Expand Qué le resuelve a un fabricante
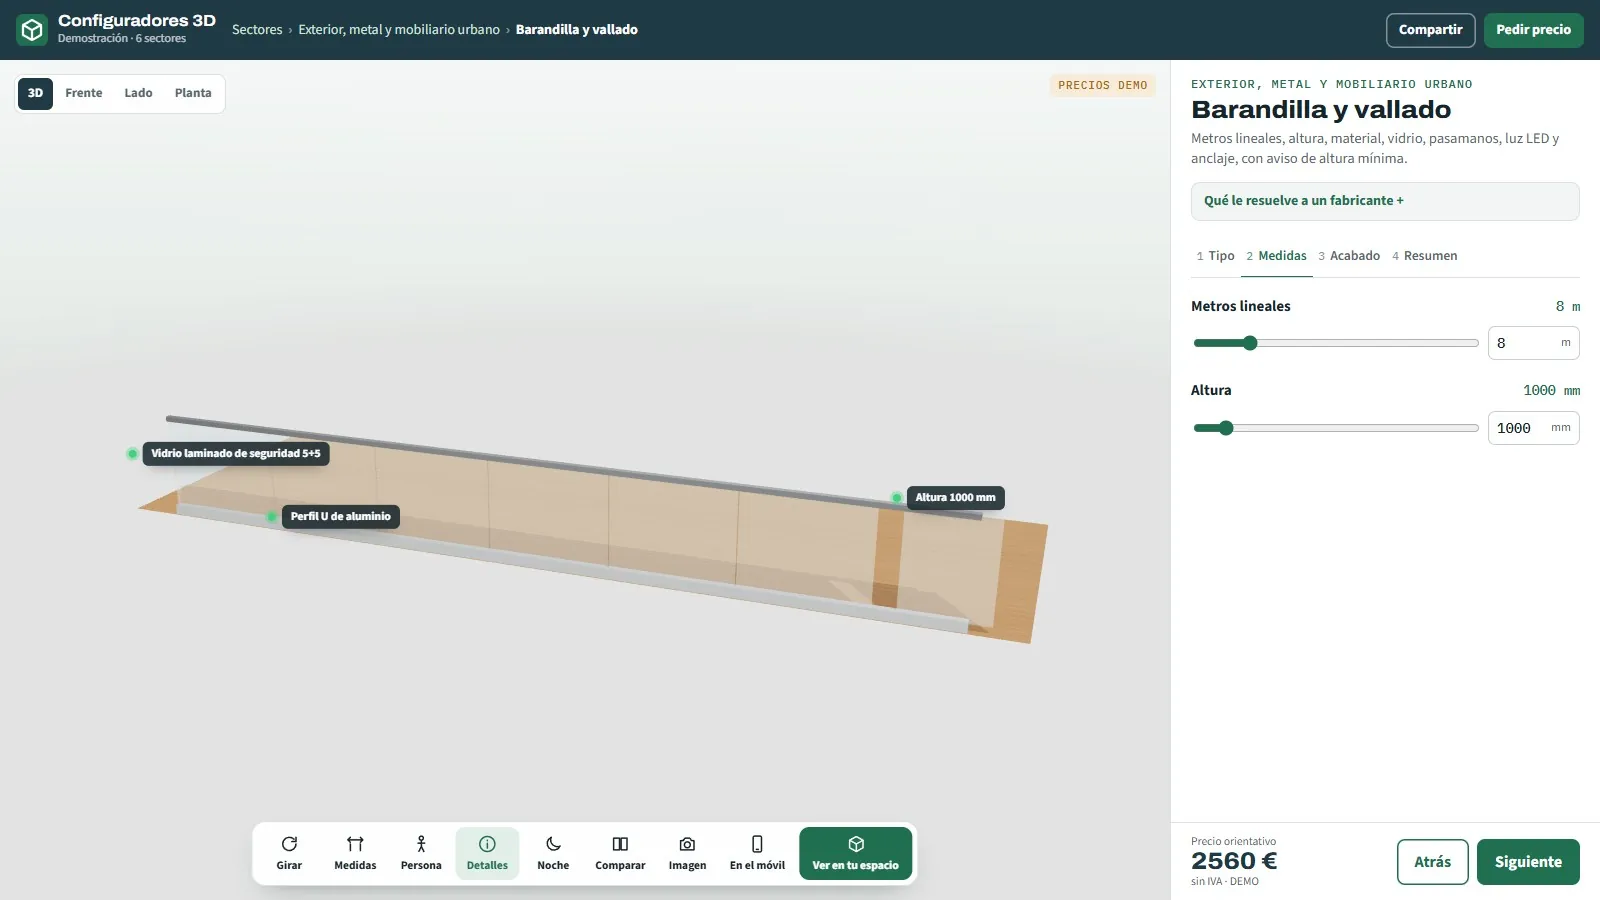 pyautogui.click(x=1385, y=201)
